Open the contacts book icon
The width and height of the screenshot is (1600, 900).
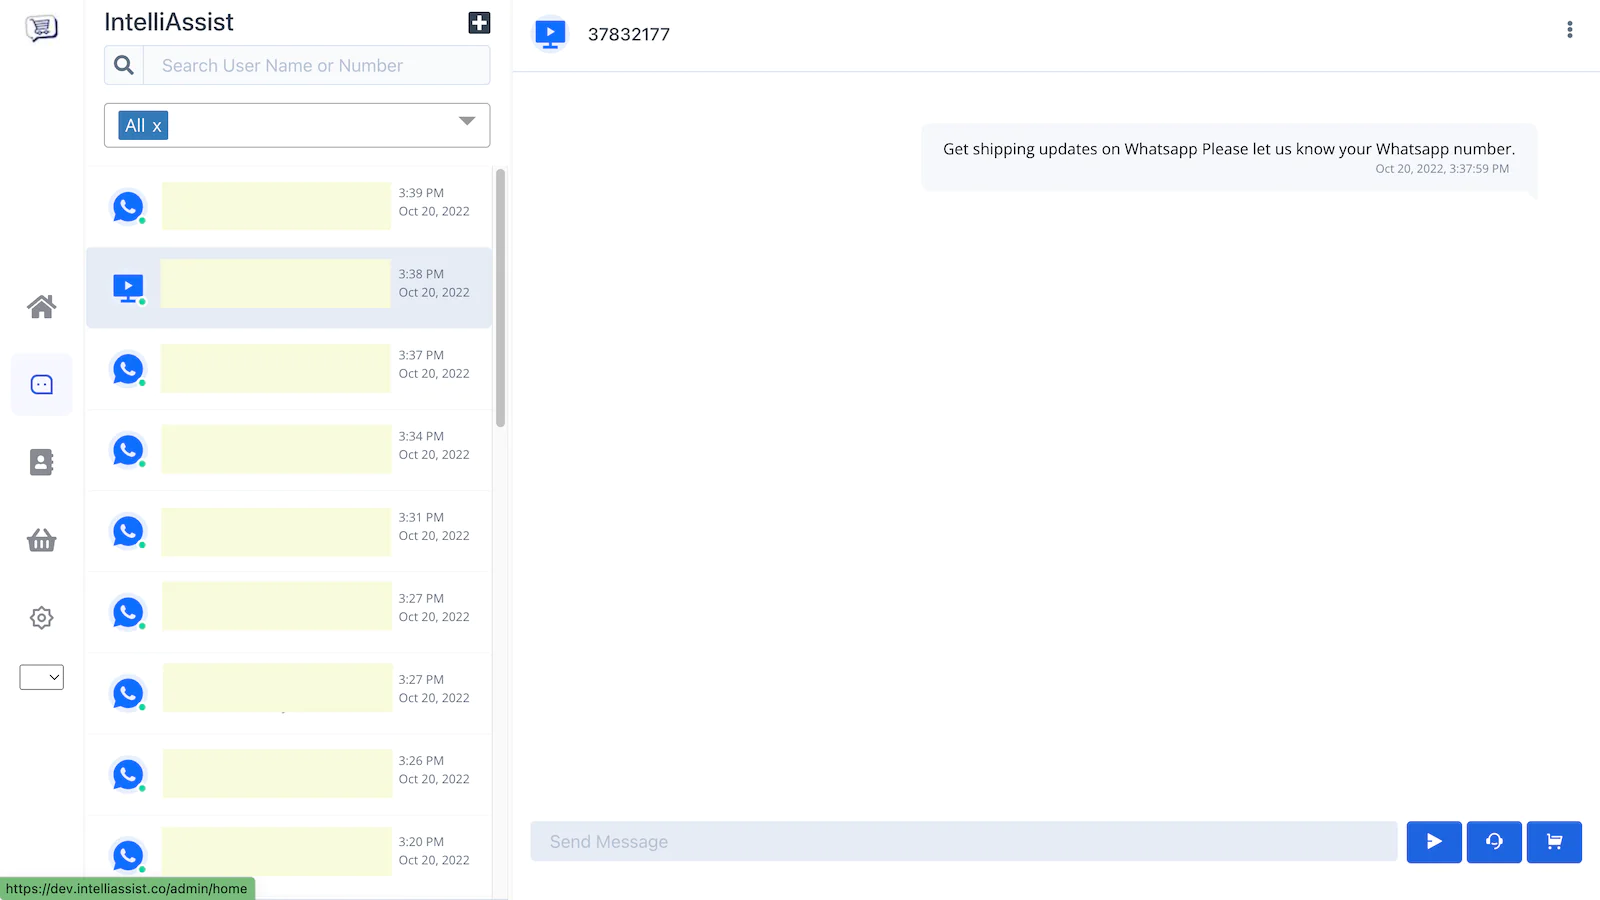[x=41, y=462]
